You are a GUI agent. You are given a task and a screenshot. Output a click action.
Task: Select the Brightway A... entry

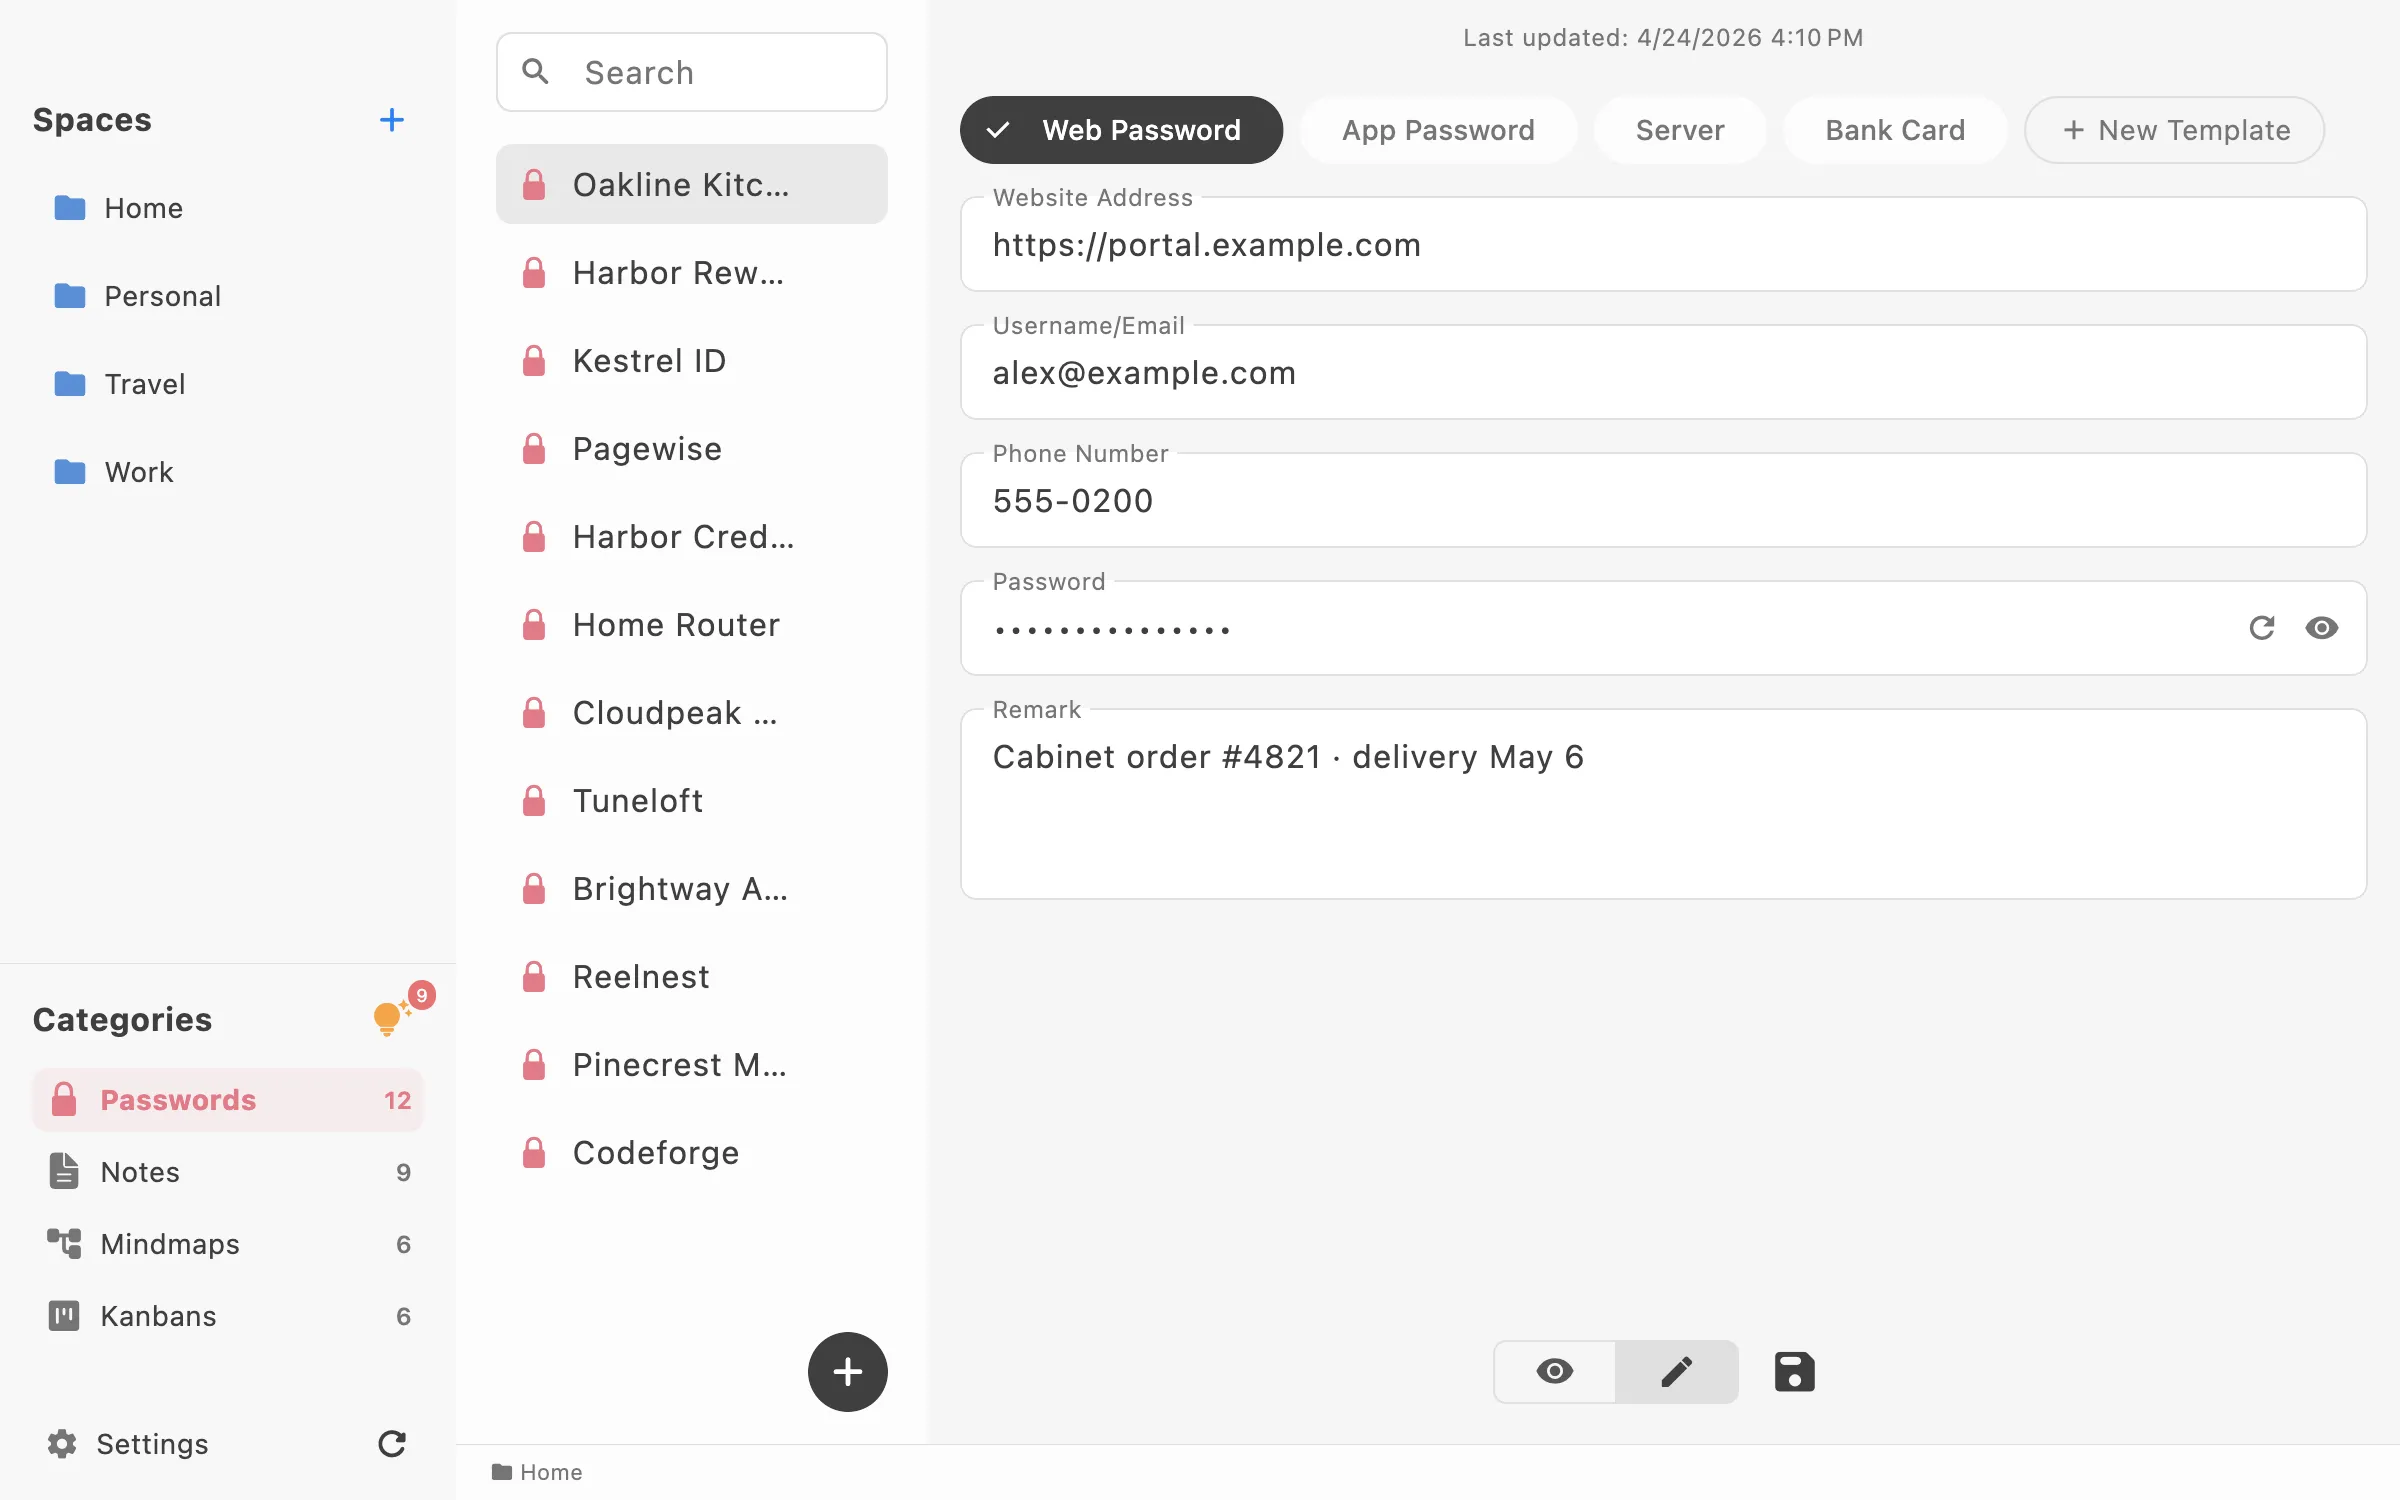(692, 888)
